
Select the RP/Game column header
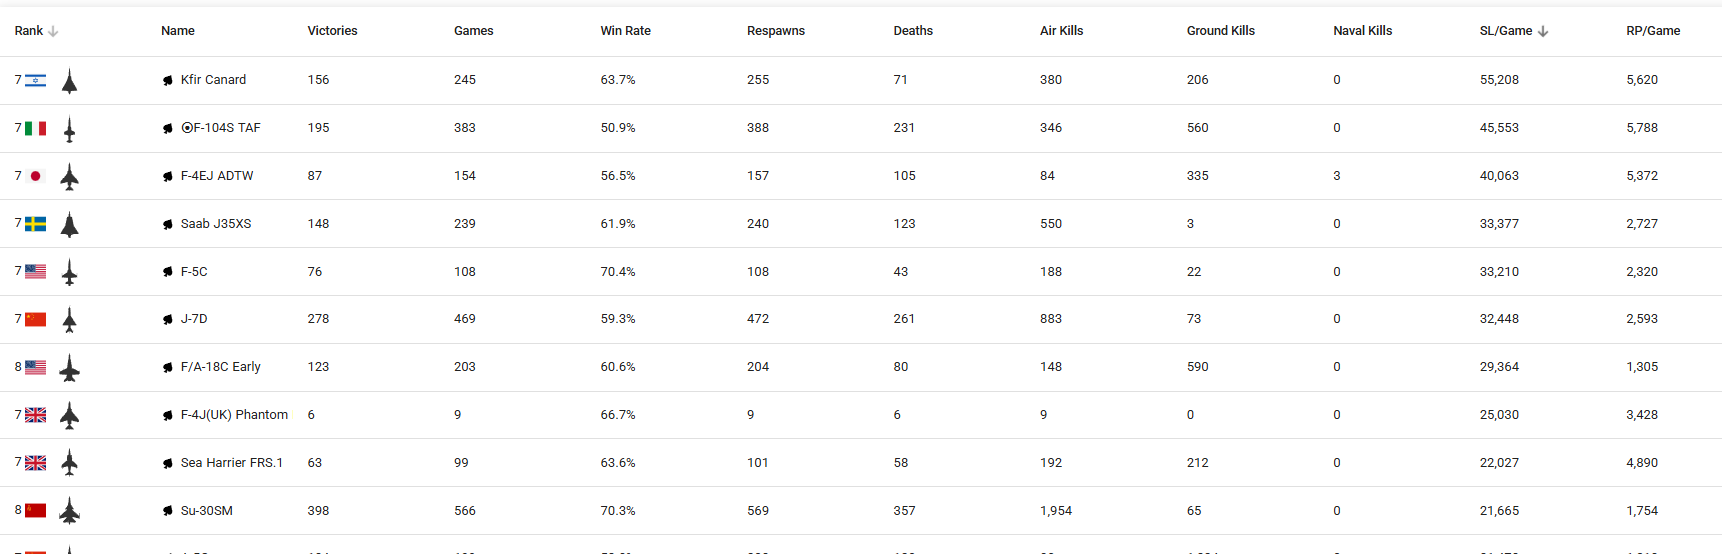click(1652, 31)
